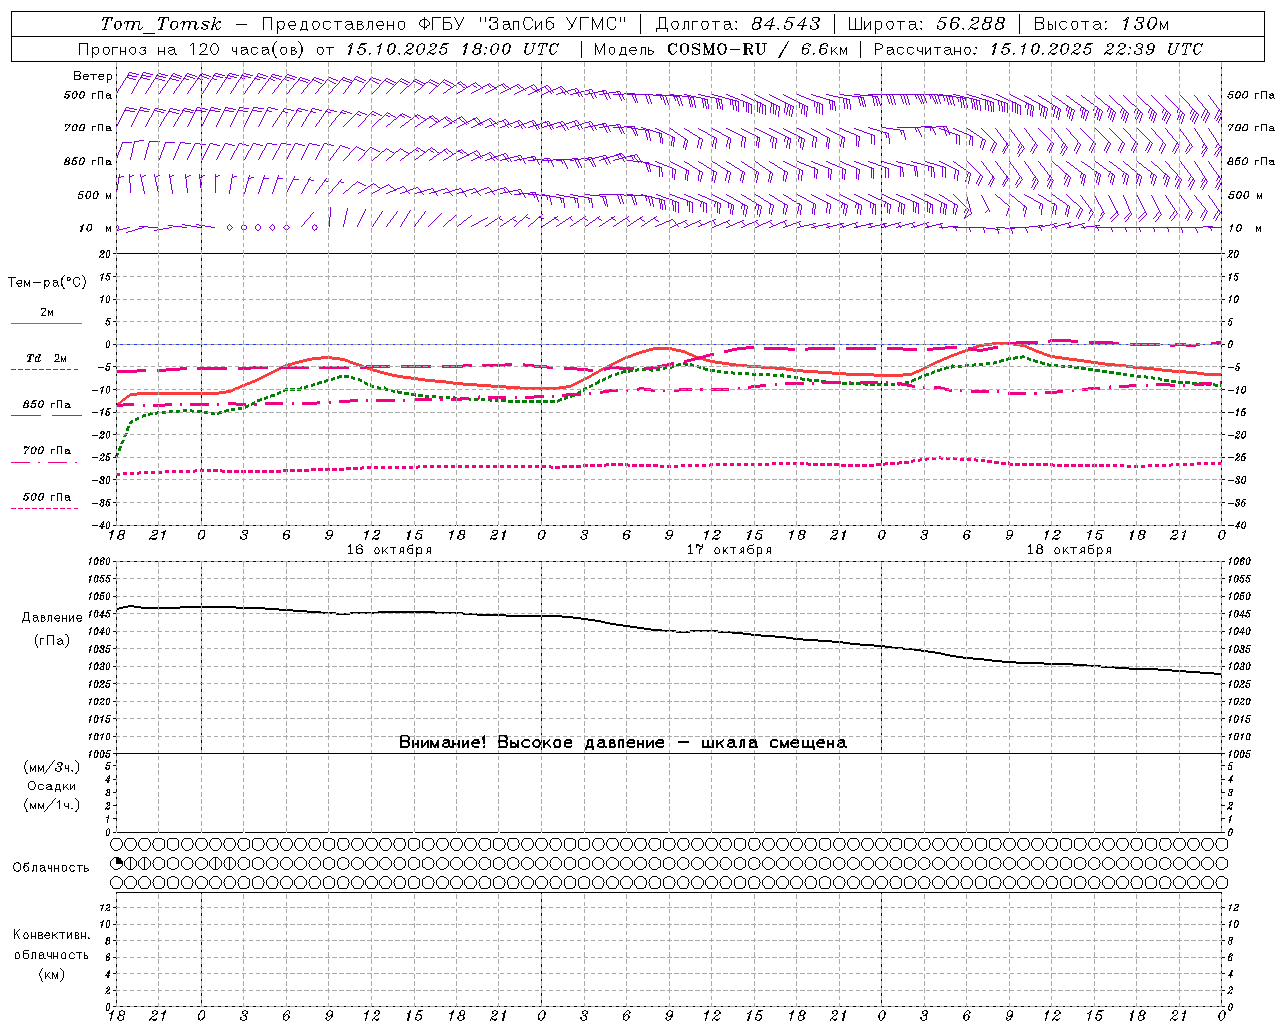Screen dimensions: 1280x1024
Task: Click the 2м temperature legend entry
Action: click(47, 313)
